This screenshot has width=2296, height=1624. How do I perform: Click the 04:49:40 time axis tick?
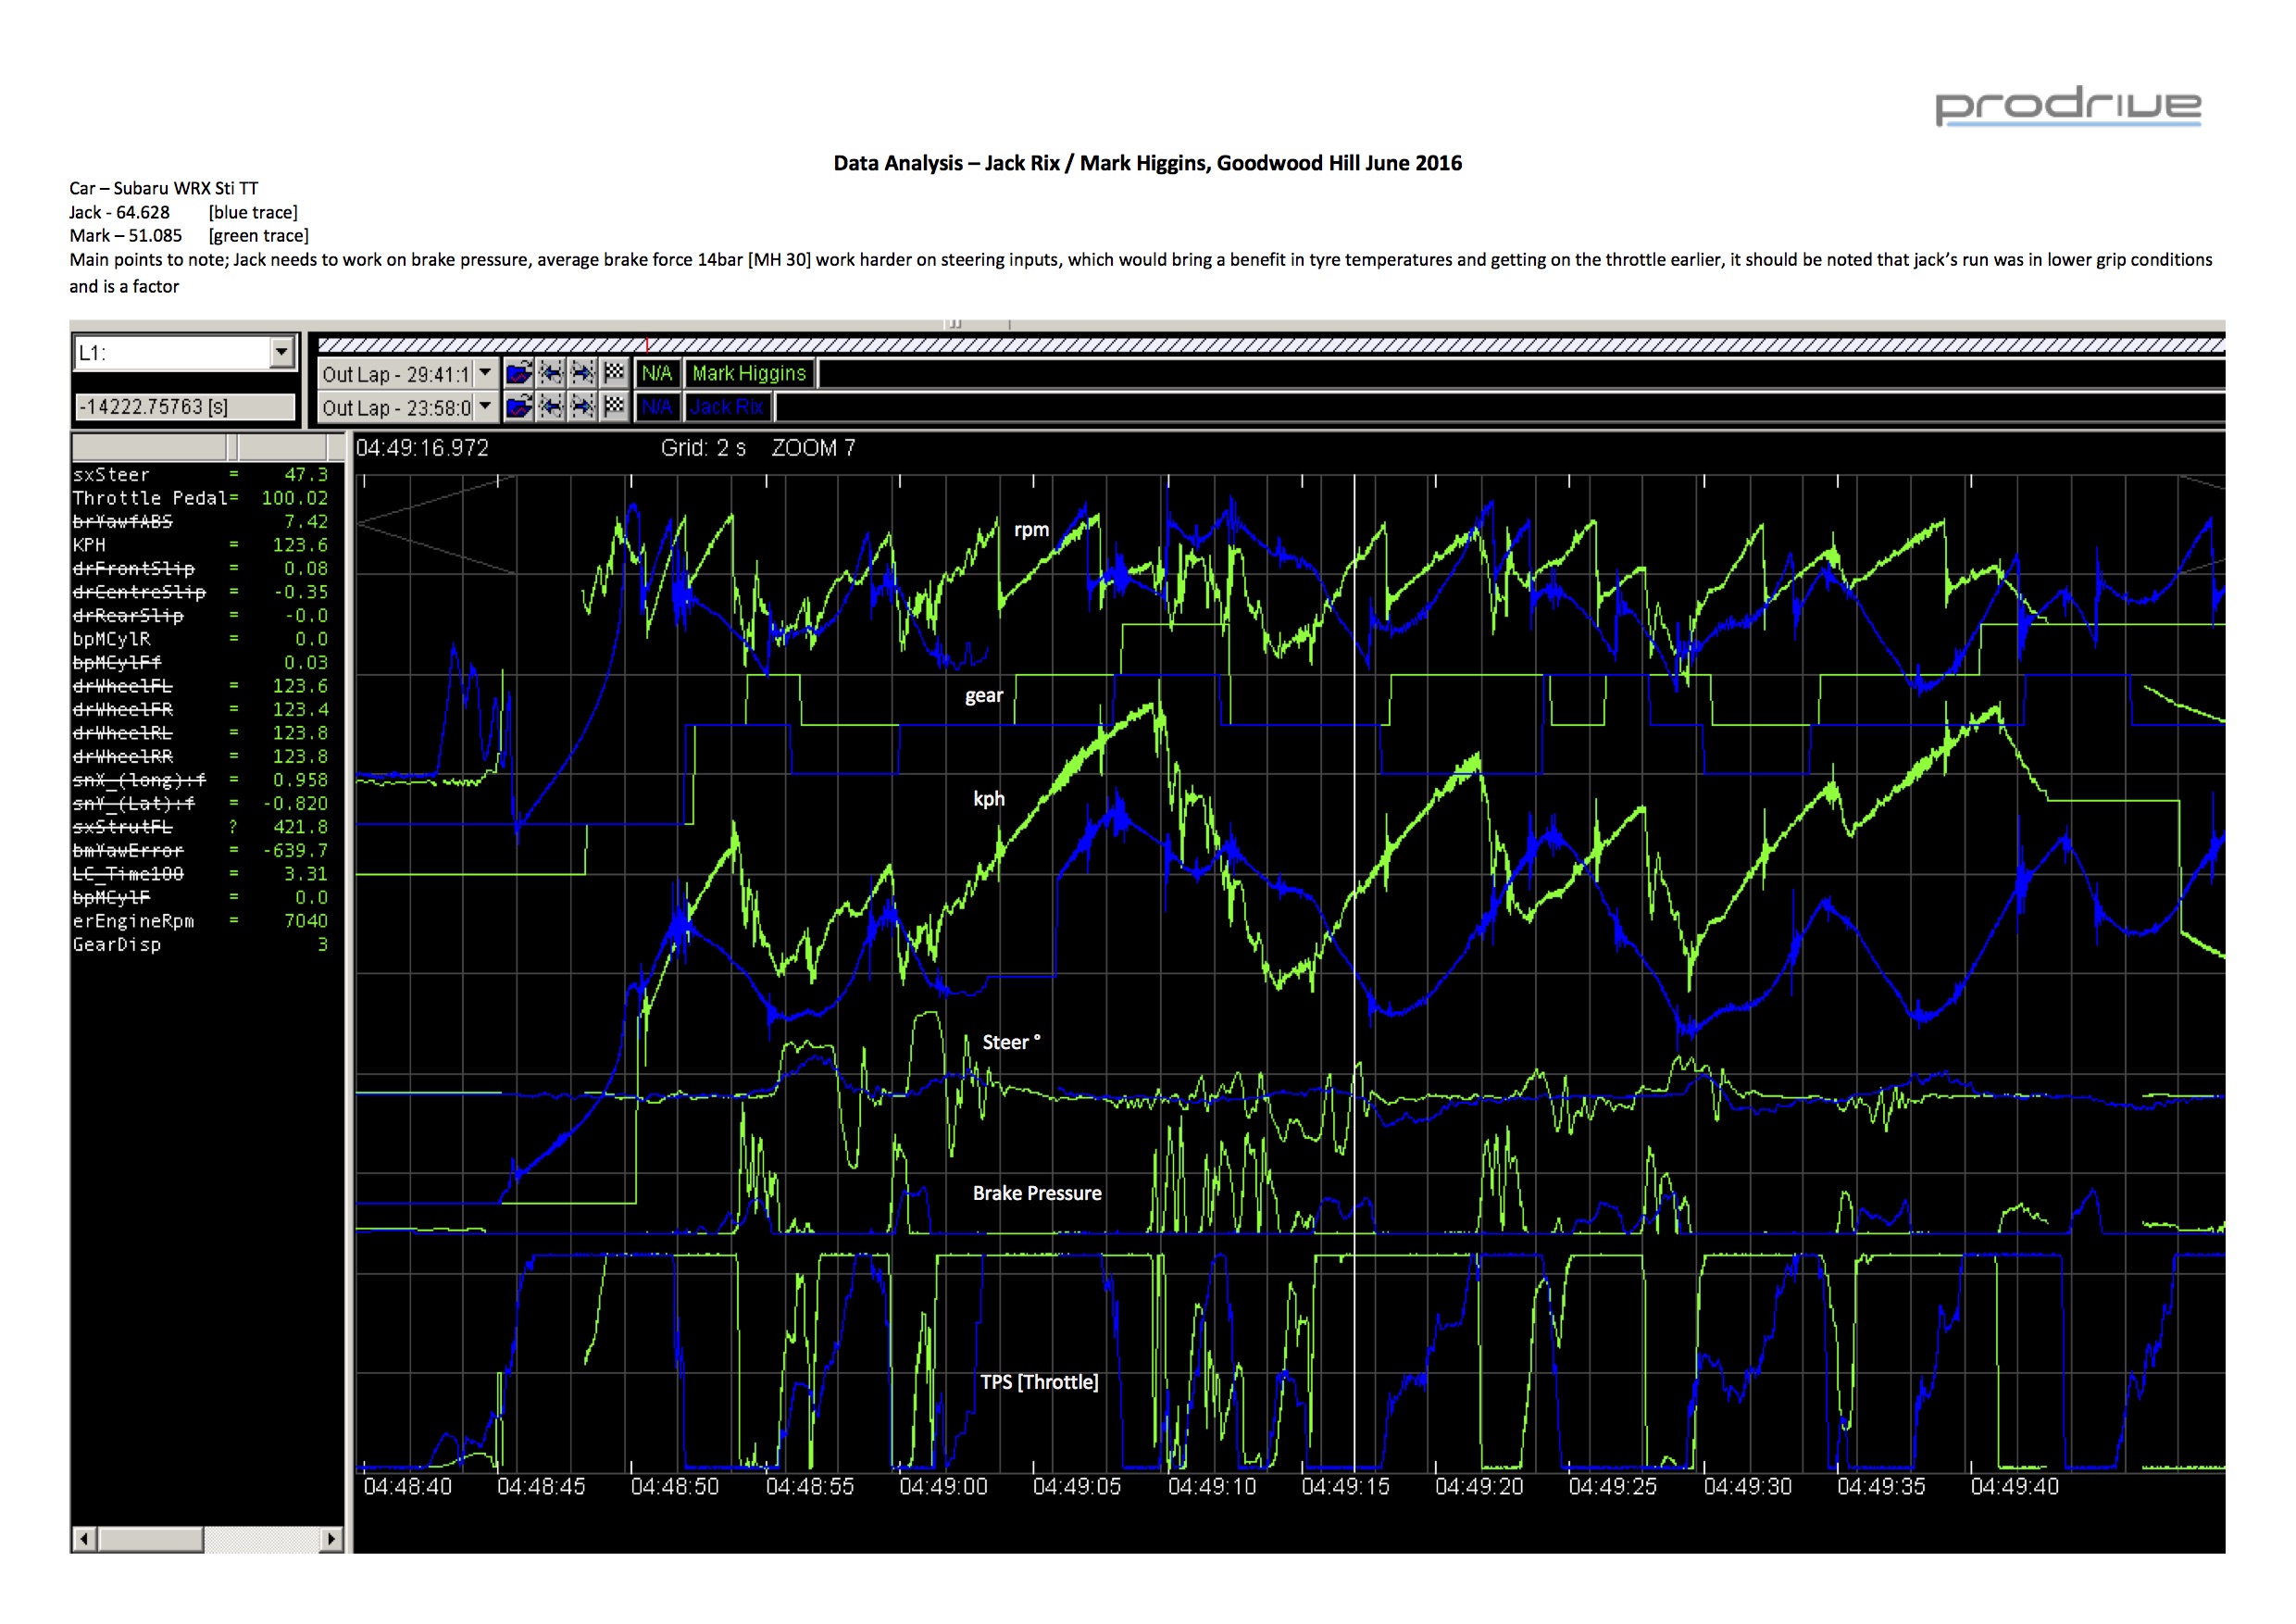[x=2014, y=1487]
